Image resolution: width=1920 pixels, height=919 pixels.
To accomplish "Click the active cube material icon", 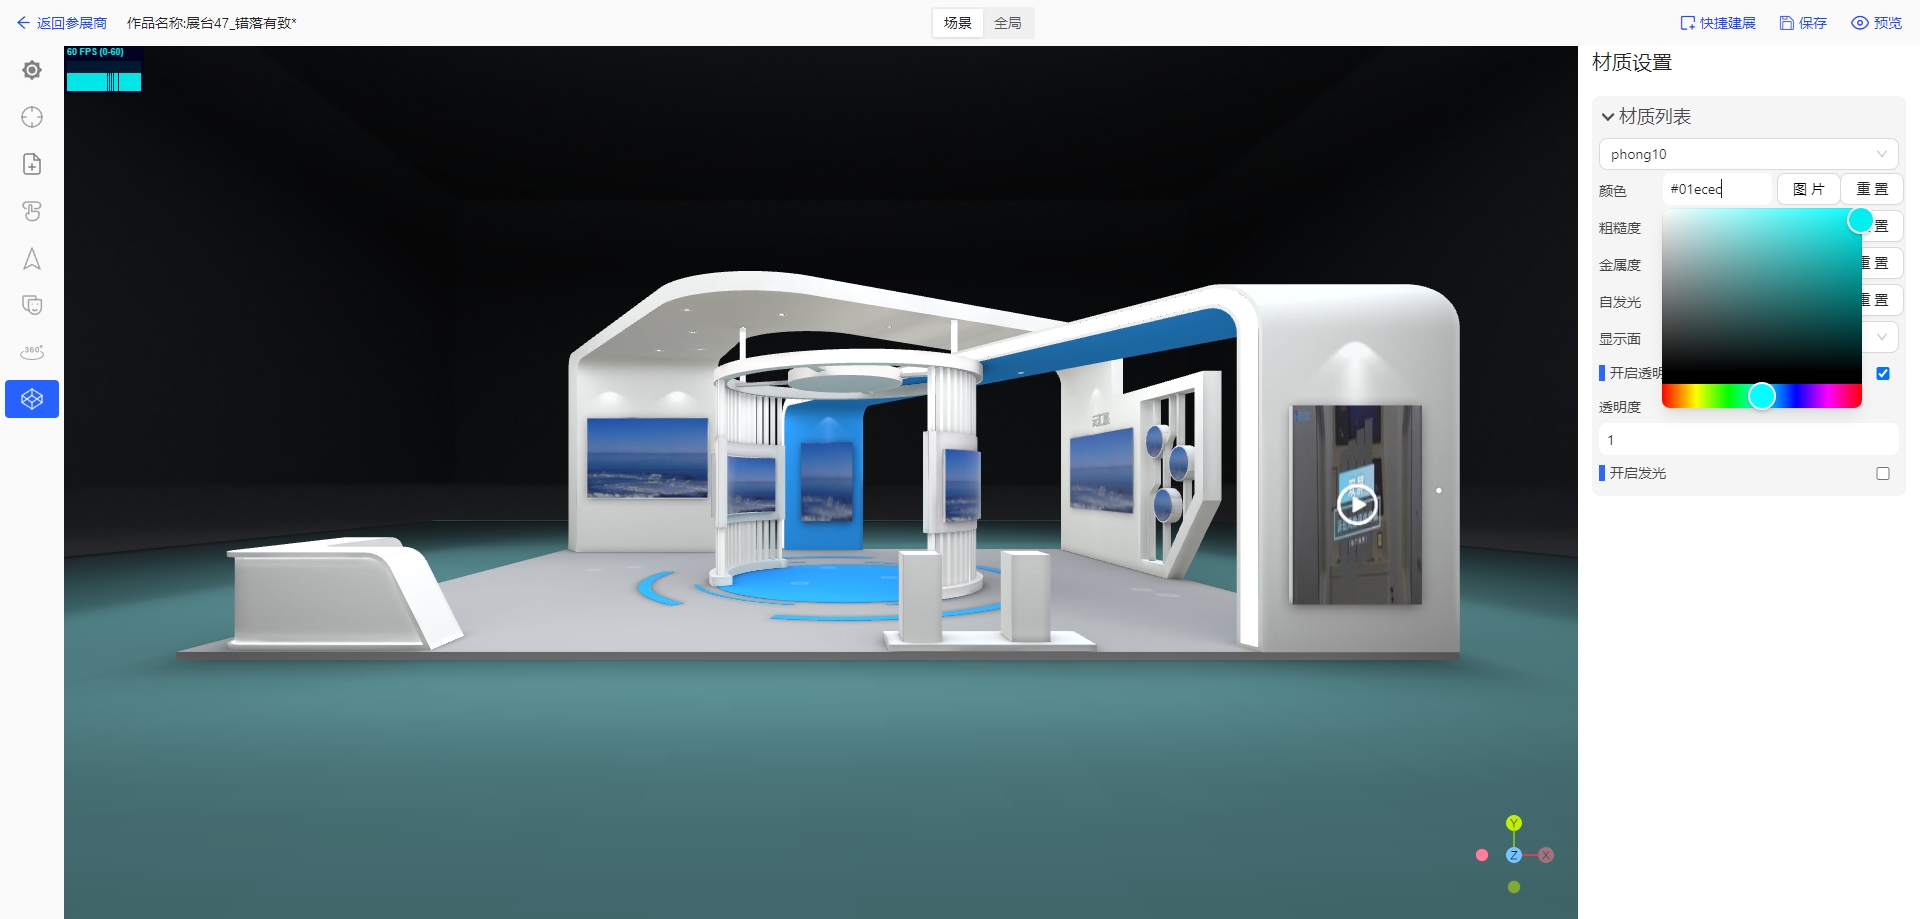I will 32,399.
